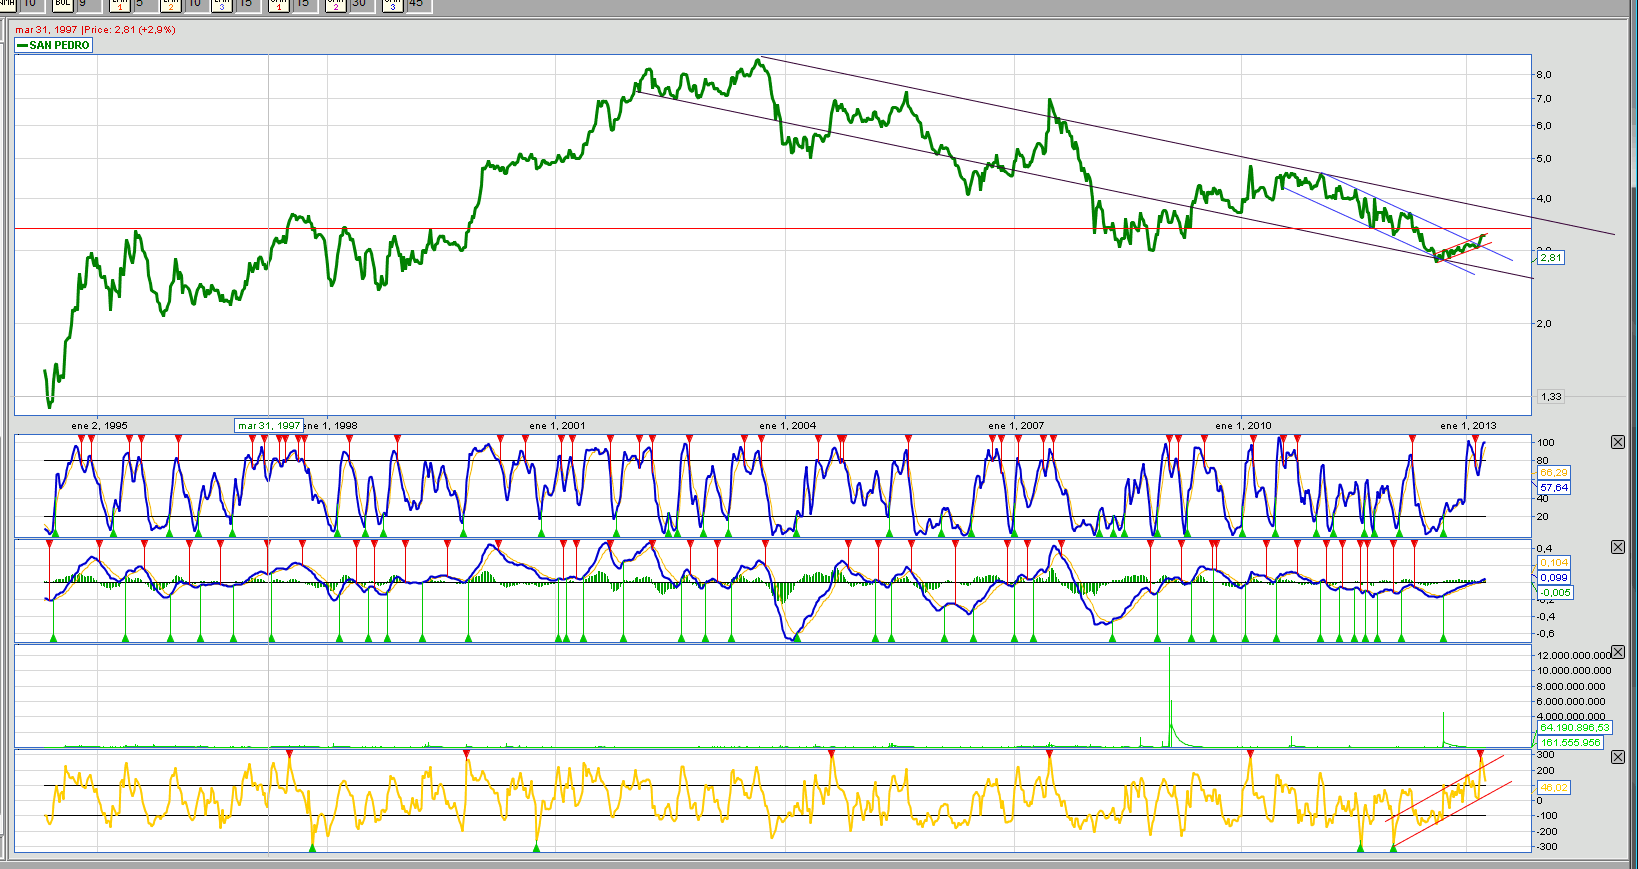Click the 2,81 current price tag
1638x869 pixels.
[x=1551, y=258]
